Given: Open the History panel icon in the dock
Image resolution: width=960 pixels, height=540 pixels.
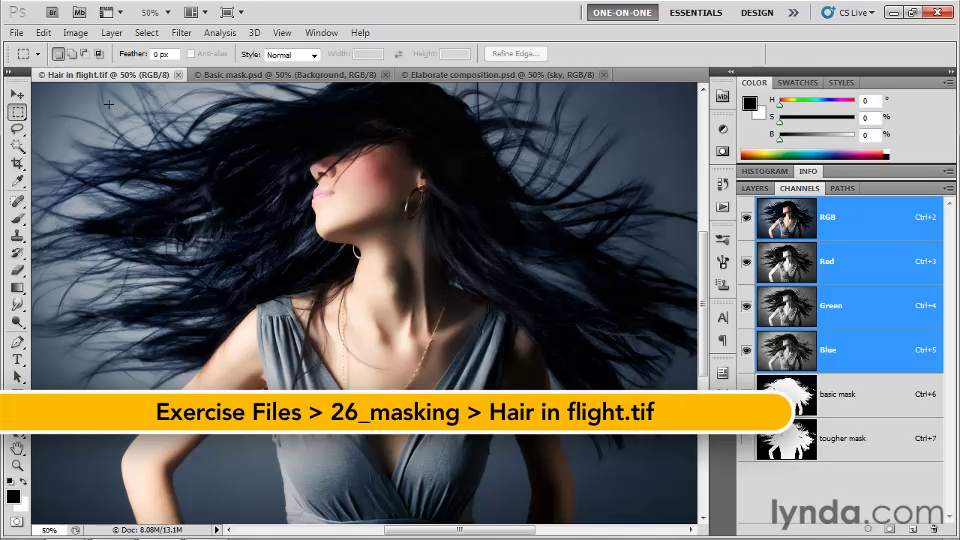Looking at the screenshot, I should click(x=722, y=184).
